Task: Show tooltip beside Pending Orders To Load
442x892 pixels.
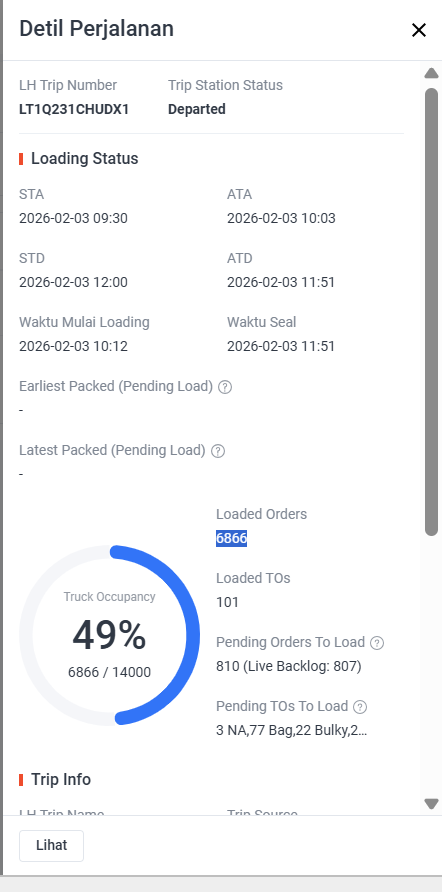Action: [377, 643]
